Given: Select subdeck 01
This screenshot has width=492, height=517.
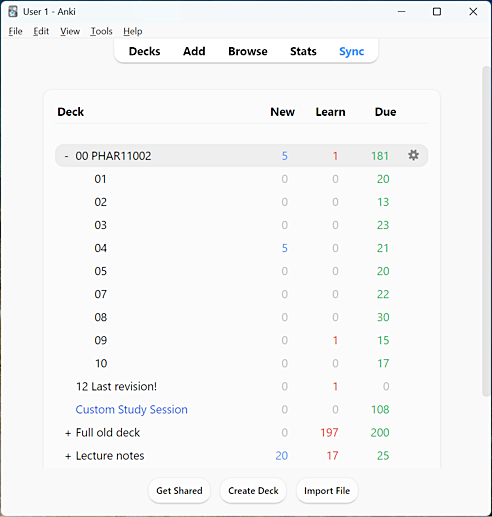Looking at the screenshot, I should click(100, 179).
